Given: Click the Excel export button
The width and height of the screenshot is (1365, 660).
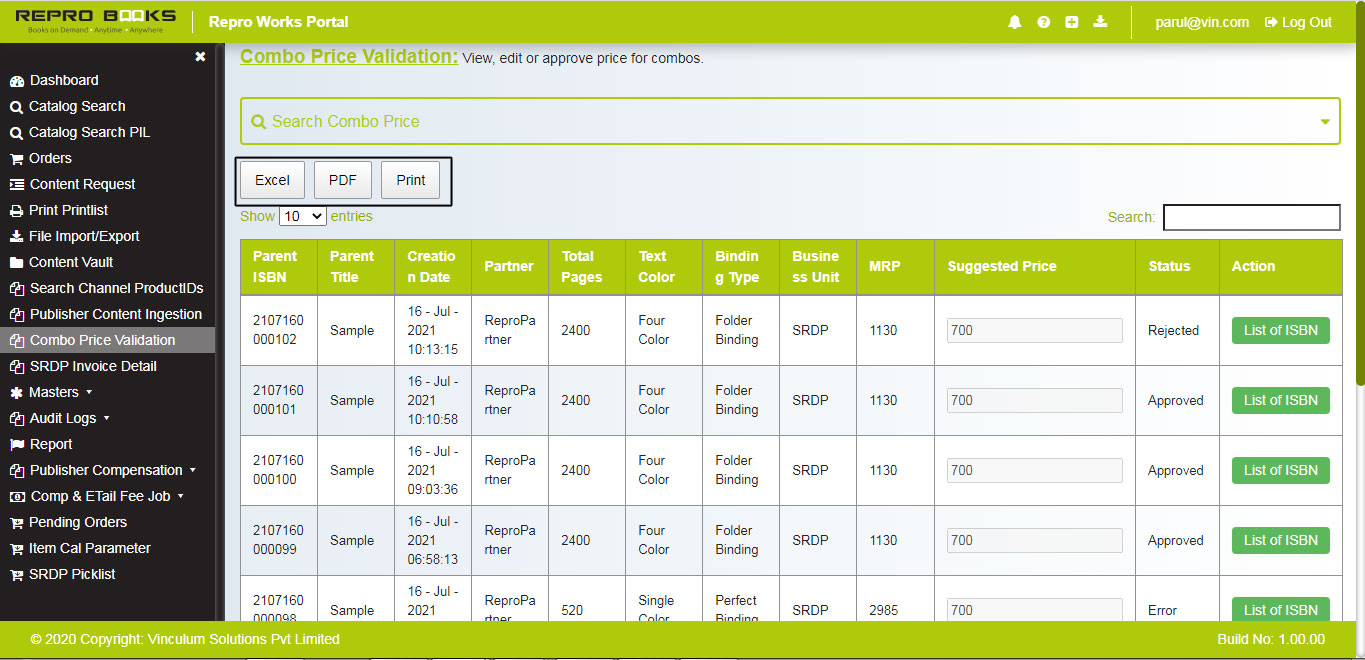Looking at the screenshot, I should pyautogui.click(x=271, y=180).
